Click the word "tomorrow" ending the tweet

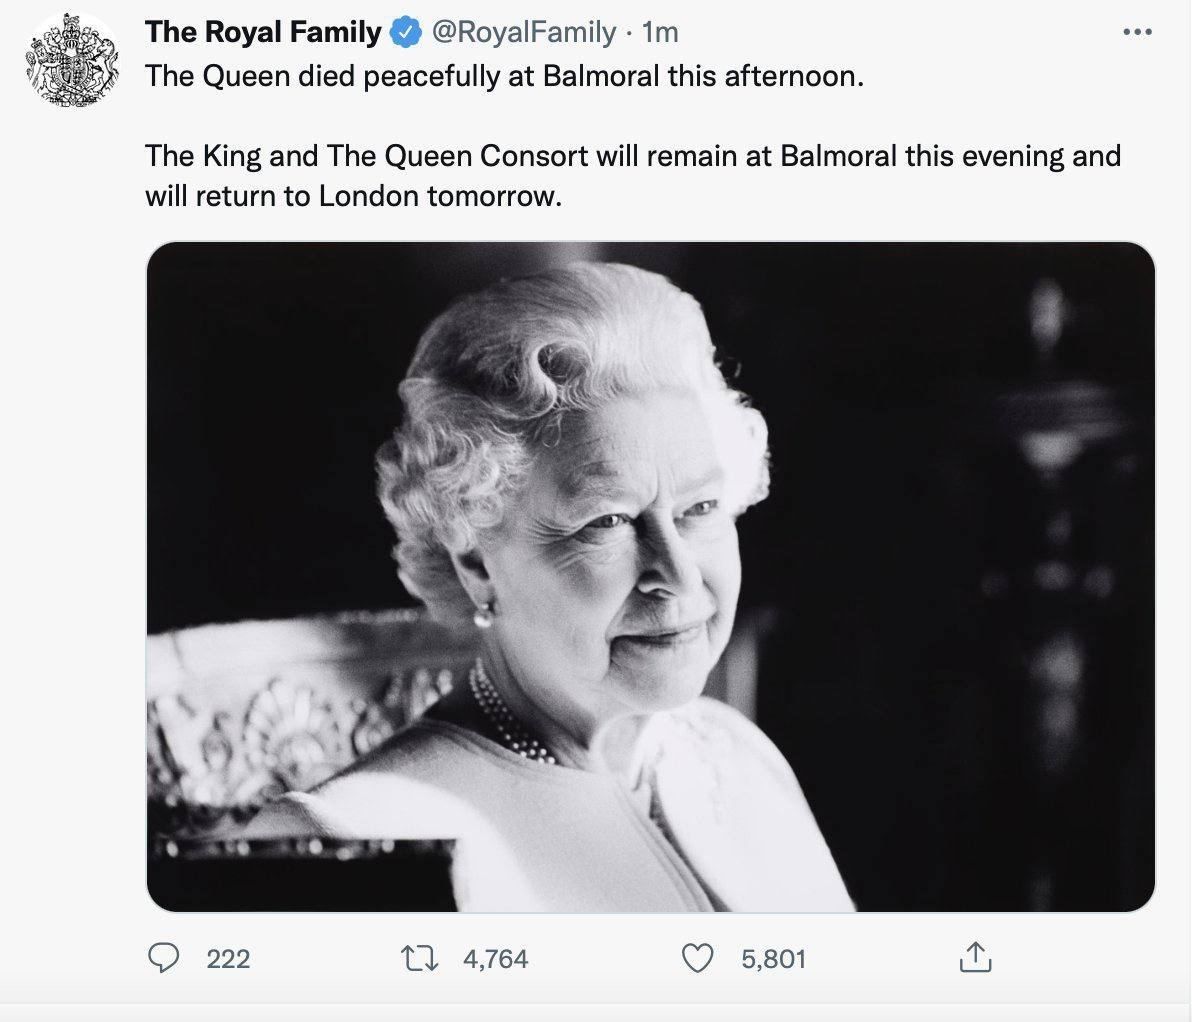pyautogui.click(x=494, y=196)
